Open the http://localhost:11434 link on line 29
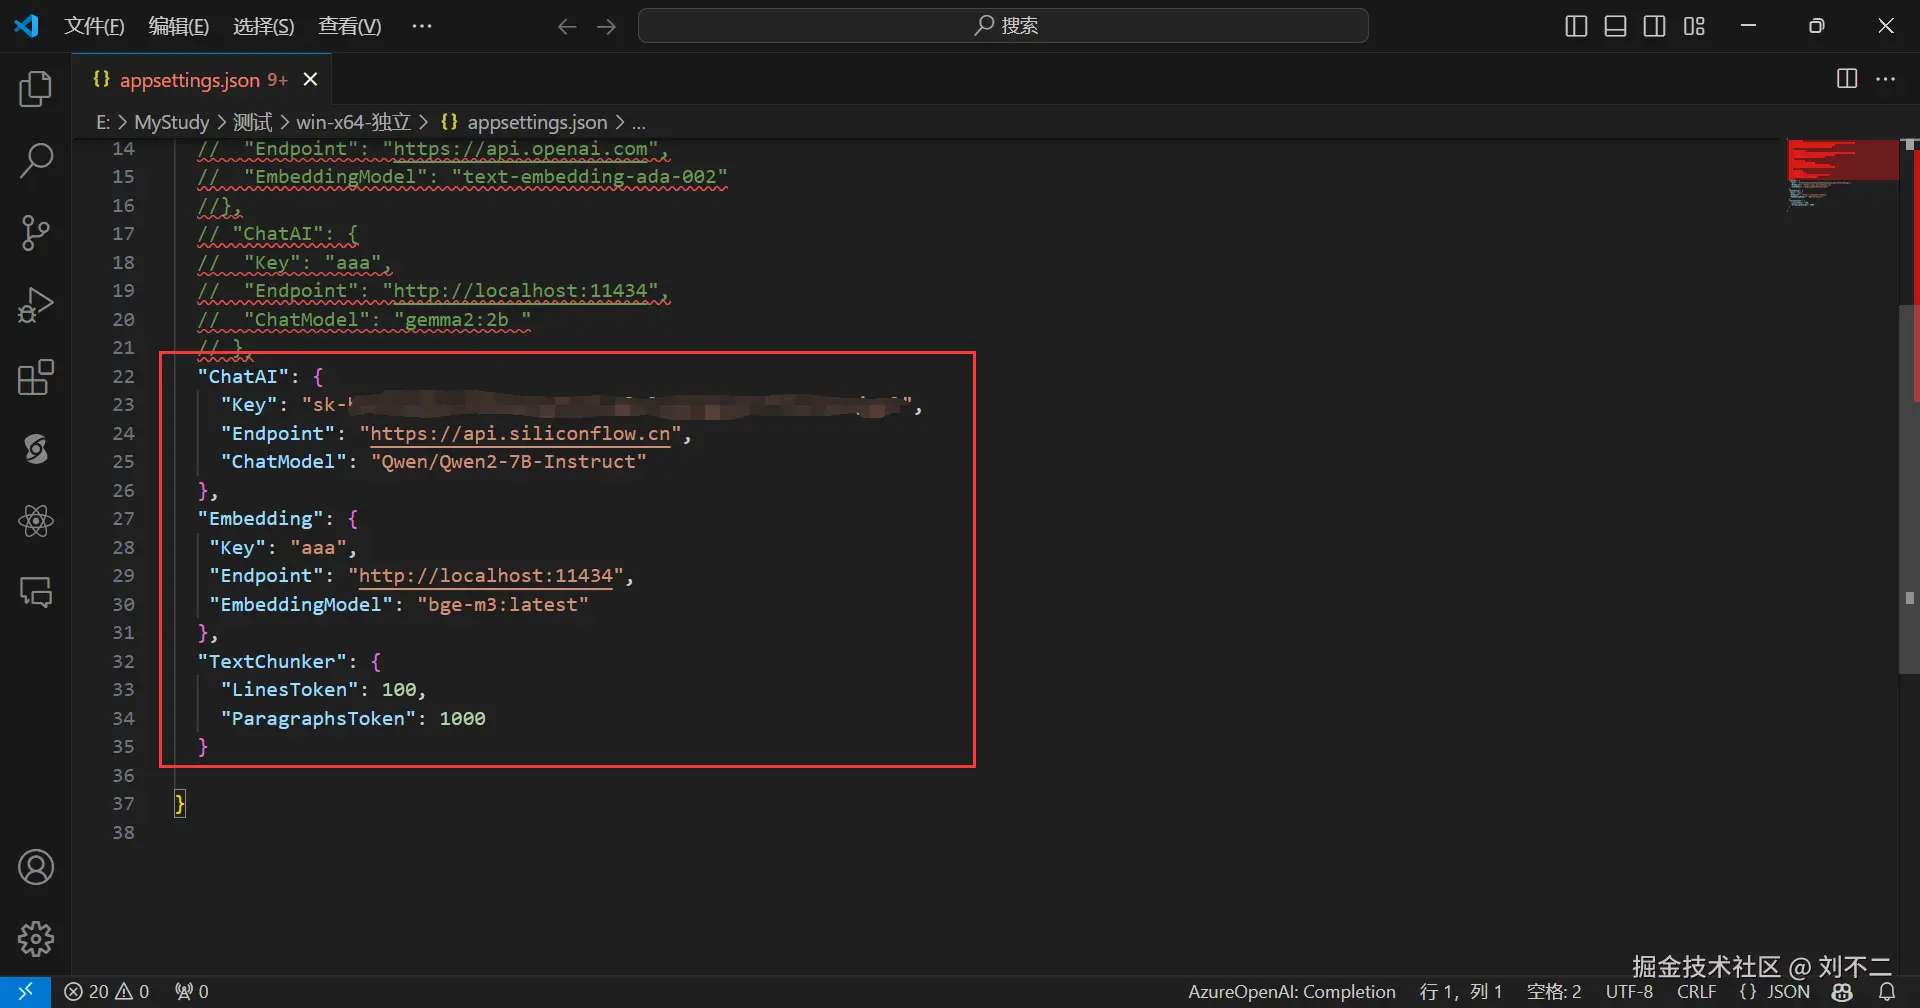Viewport: 1920px width, 1008px height. coord(486,575)
